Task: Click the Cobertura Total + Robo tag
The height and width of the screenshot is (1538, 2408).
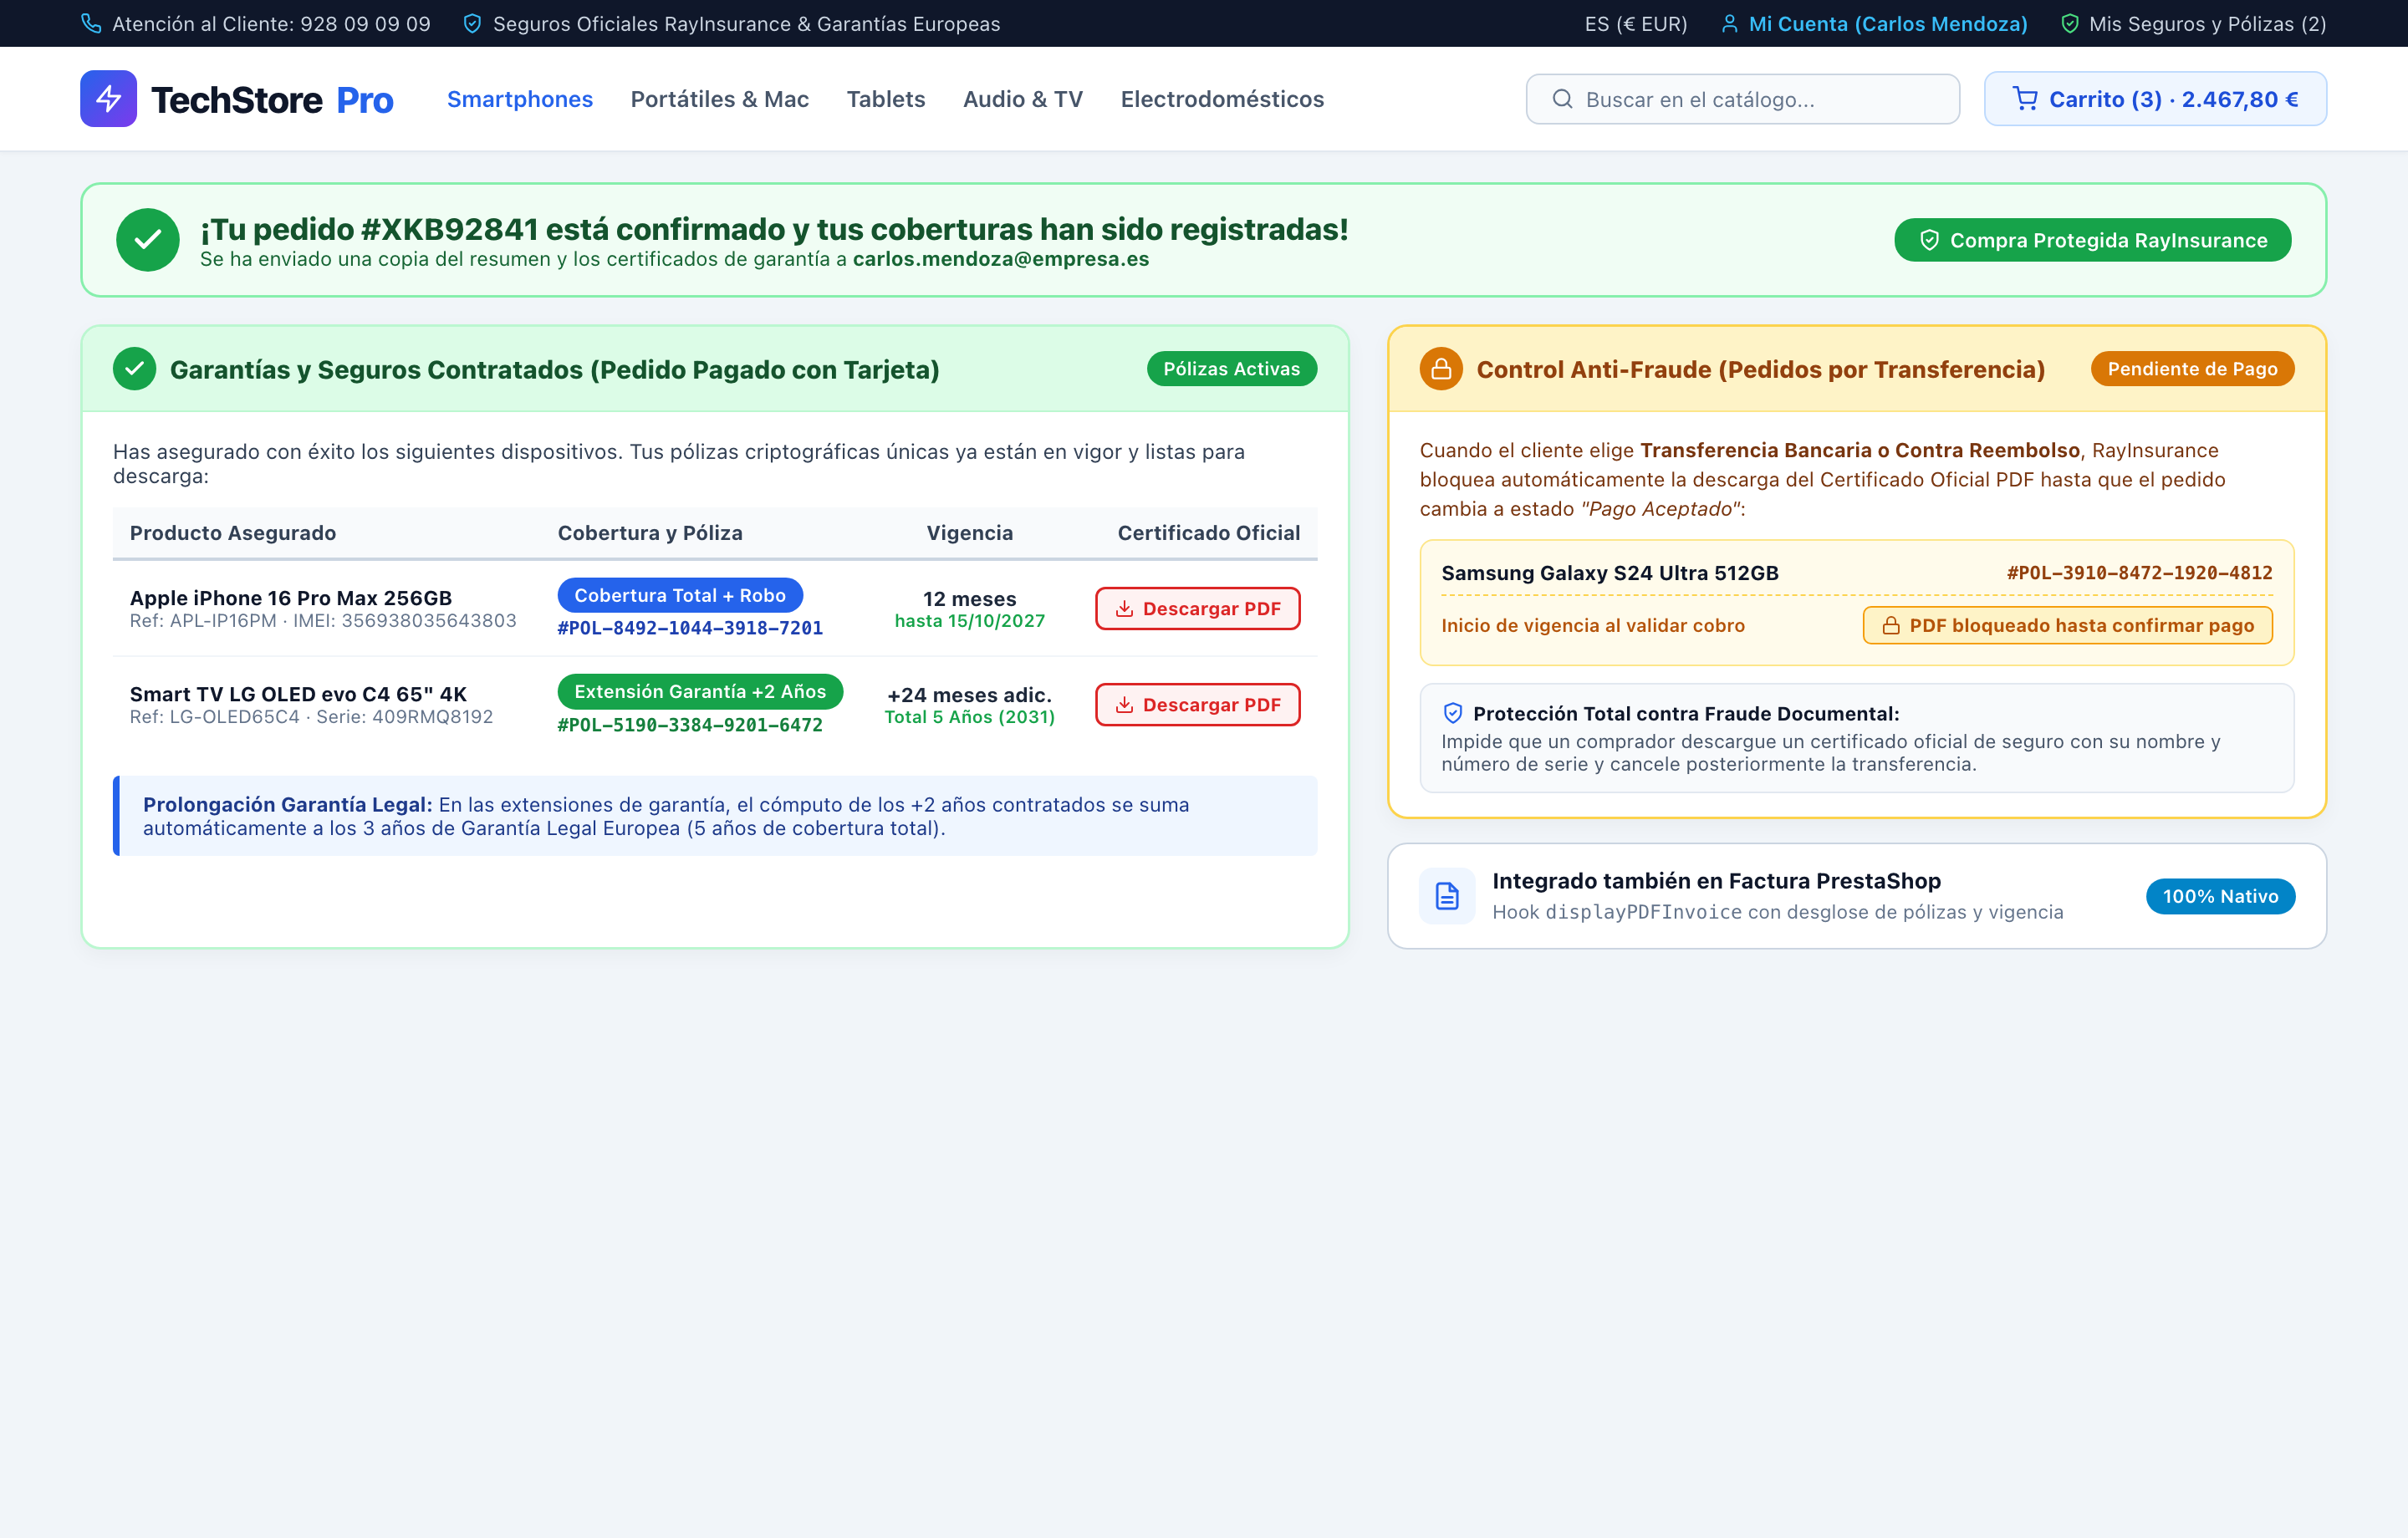Action: click(680, 595)
